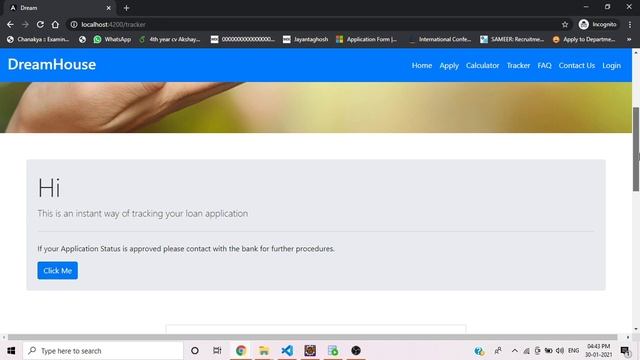The height and width of the screenshot is (360, 640).
Task: Close the Dream browser tab
Action: point(109,8)
